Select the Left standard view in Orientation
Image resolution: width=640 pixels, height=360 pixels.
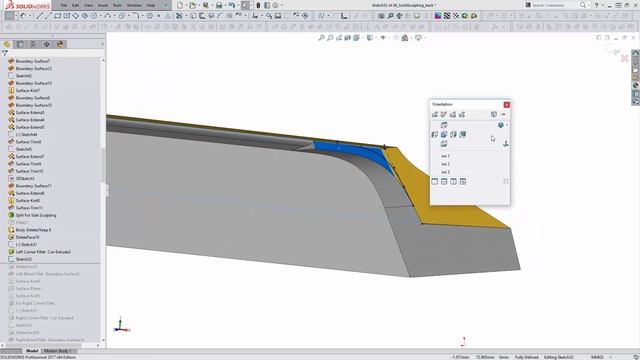[435, 134]
